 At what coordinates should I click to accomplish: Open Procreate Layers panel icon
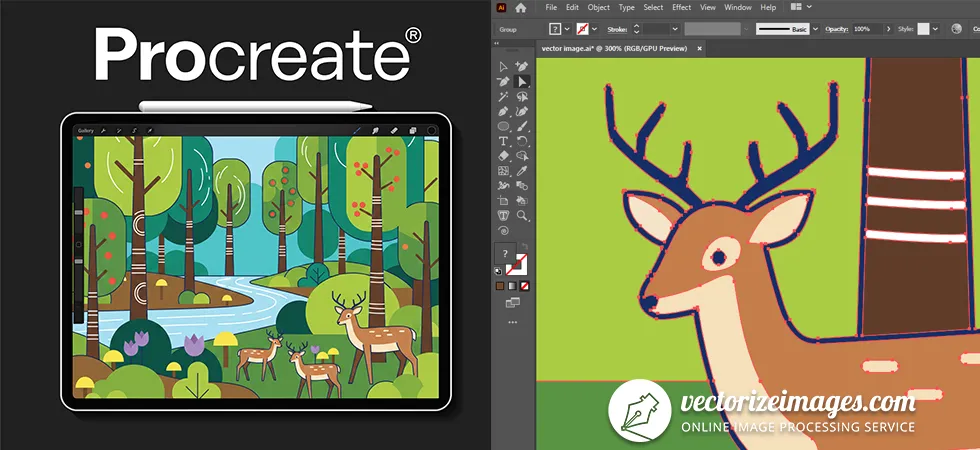click(413, 131)
